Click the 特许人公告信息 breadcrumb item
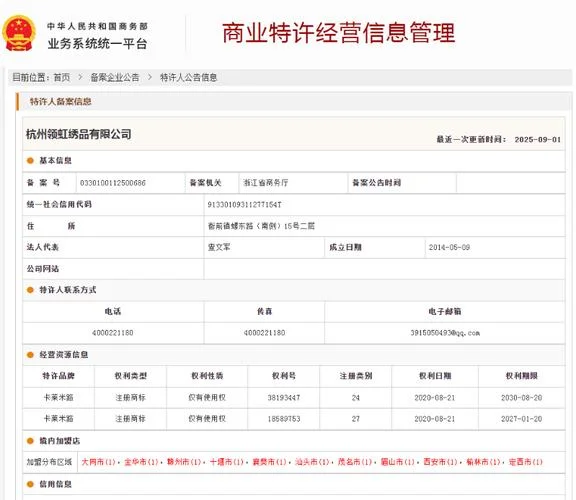The height and width of the screenshot is (500, 576). pyautogui.click(x=188, y=78)
